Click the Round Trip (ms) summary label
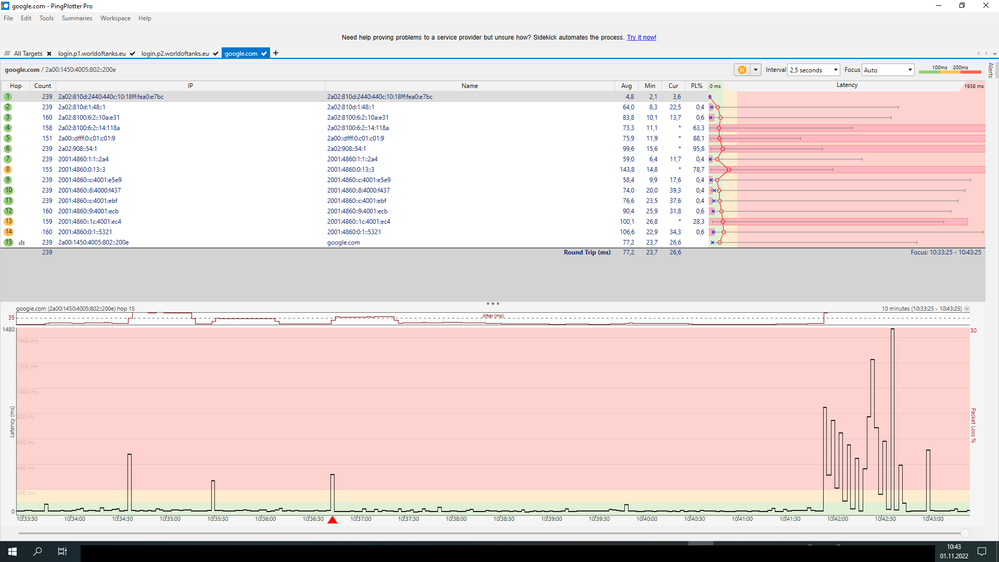The image size is (999, 562). pyautogui.click(x=587, y=252)
